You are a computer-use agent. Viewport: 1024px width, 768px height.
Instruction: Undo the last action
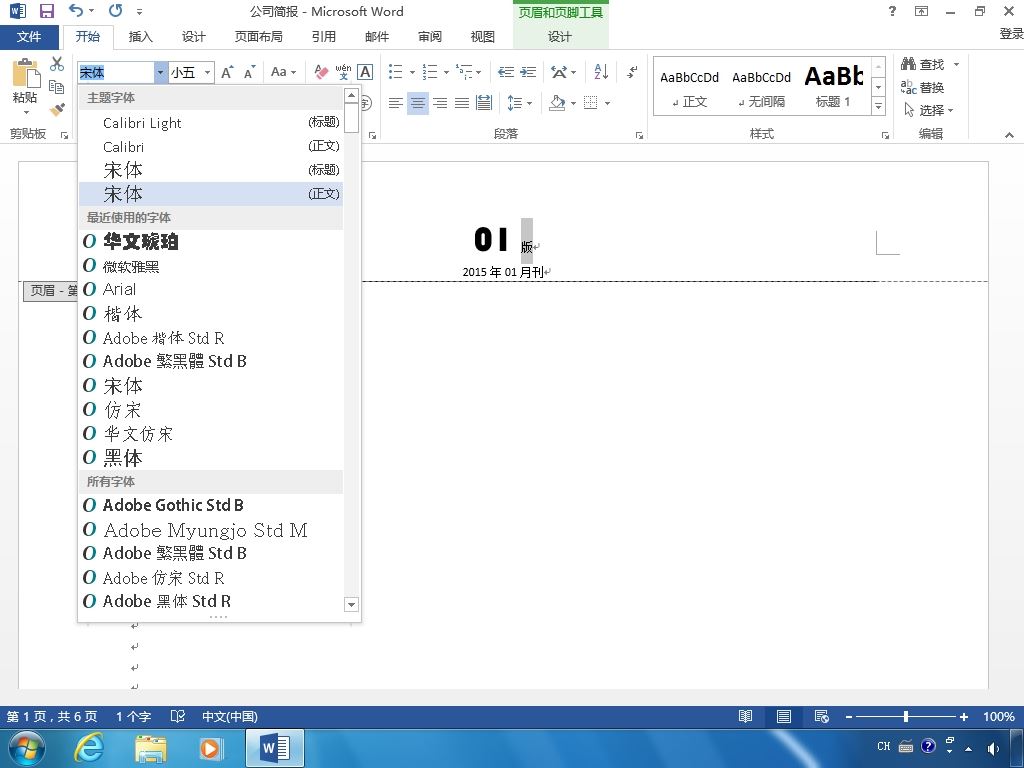tap(76, 11)
